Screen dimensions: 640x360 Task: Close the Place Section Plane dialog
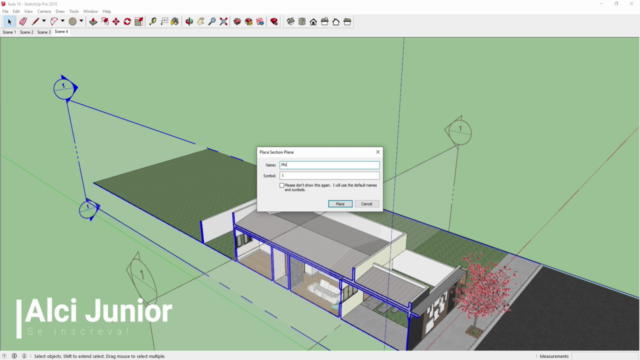(x=378, y=152)
